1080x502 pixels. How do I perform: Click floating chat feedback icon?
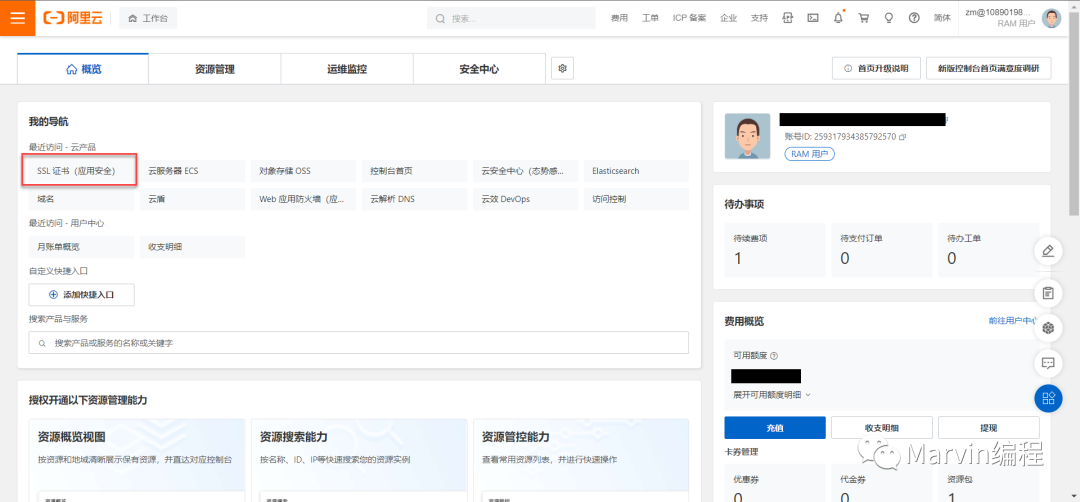pos(1048,362)
